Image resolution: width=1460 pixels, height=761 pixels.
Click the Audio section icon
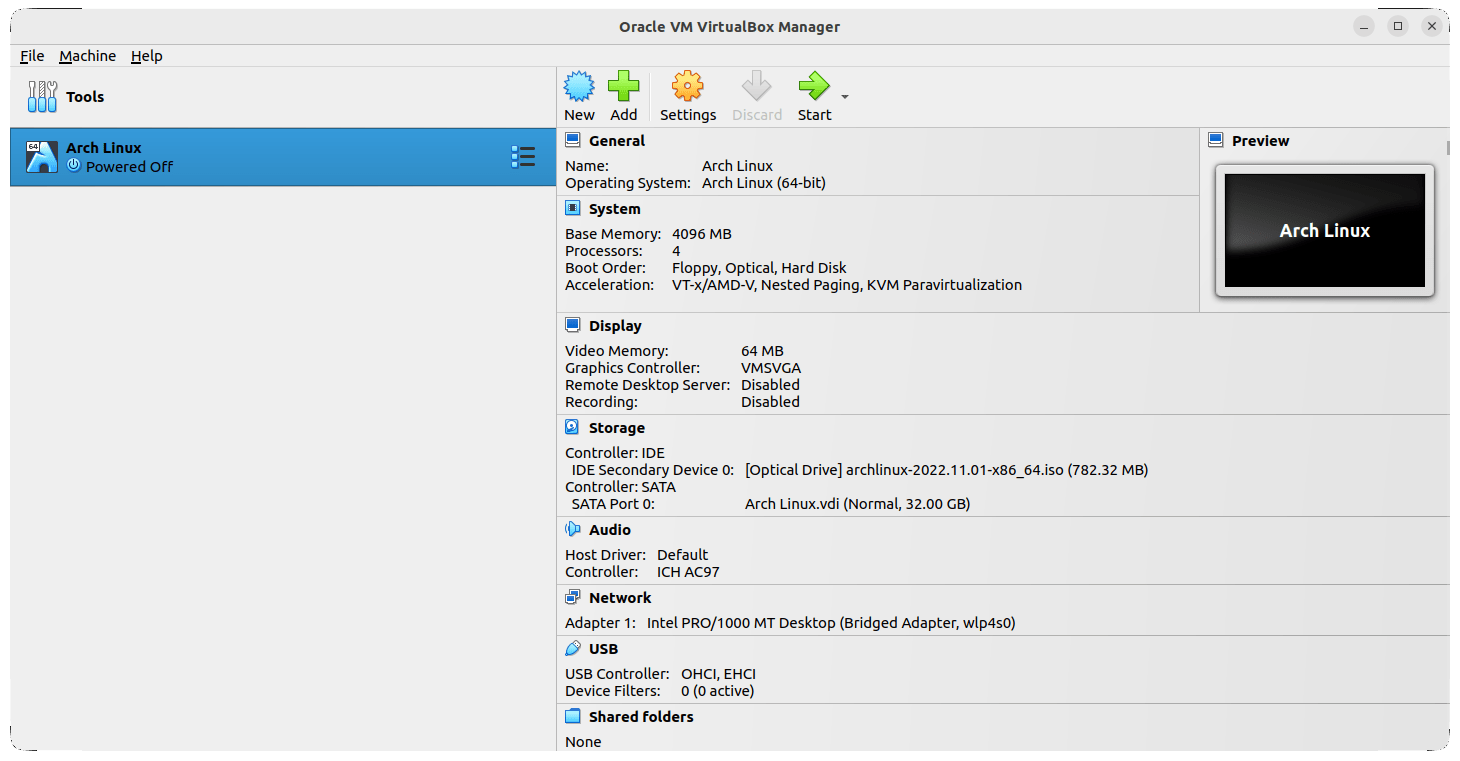tap(573, 528)
